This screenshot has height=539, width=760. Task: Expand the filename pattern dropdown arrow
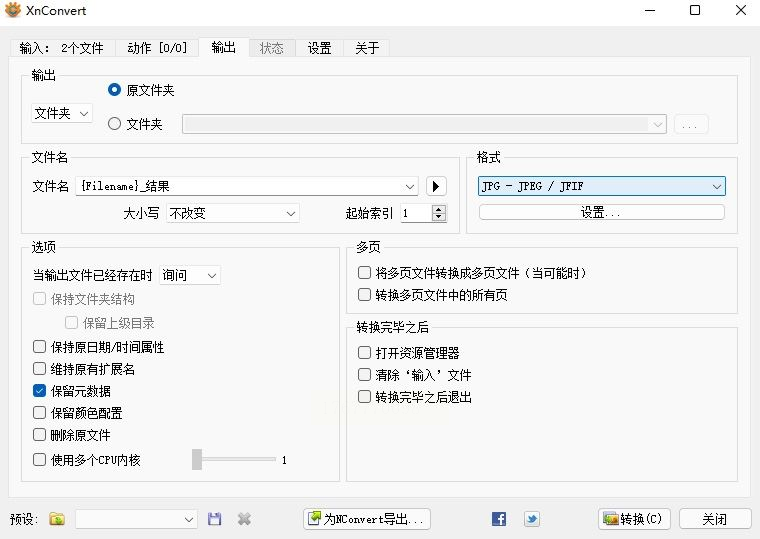coord(410,187)
